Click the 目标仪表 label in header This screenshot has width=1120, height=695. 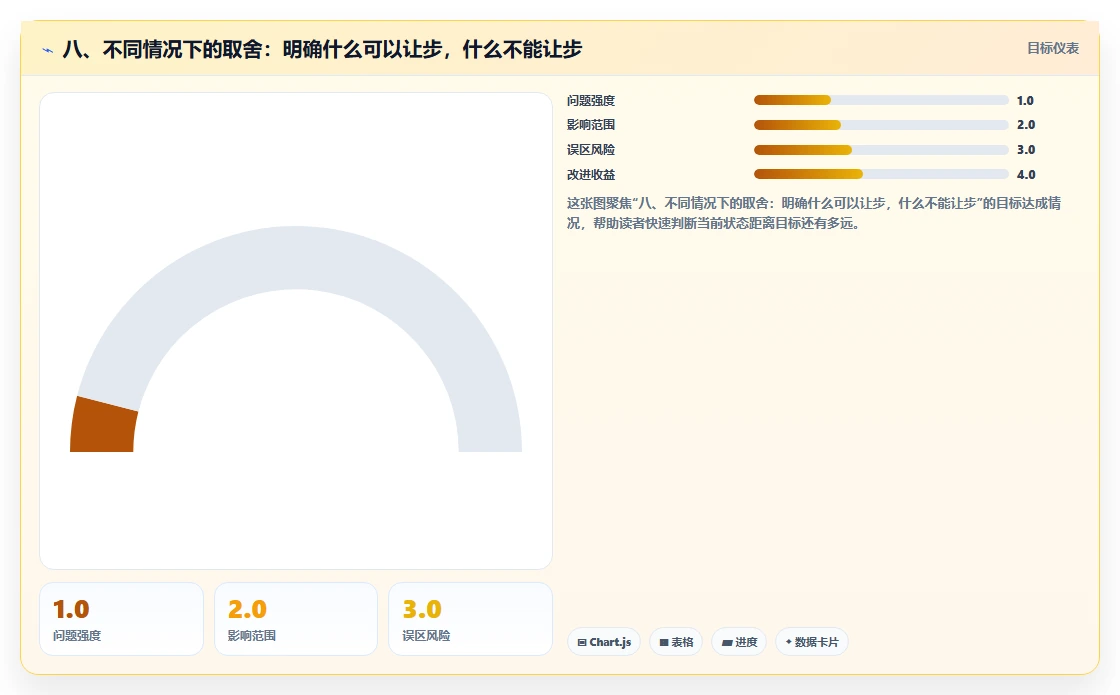(x=1053, y=48)
